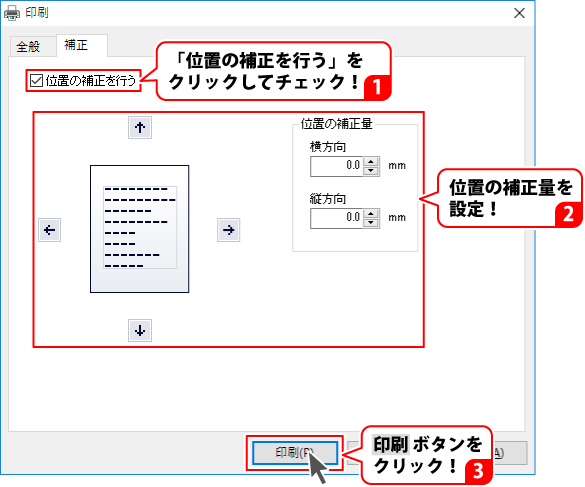The image size is (585, 487).
Task: Click the 印刷(P) button
Action: click(x=295, y=453)
